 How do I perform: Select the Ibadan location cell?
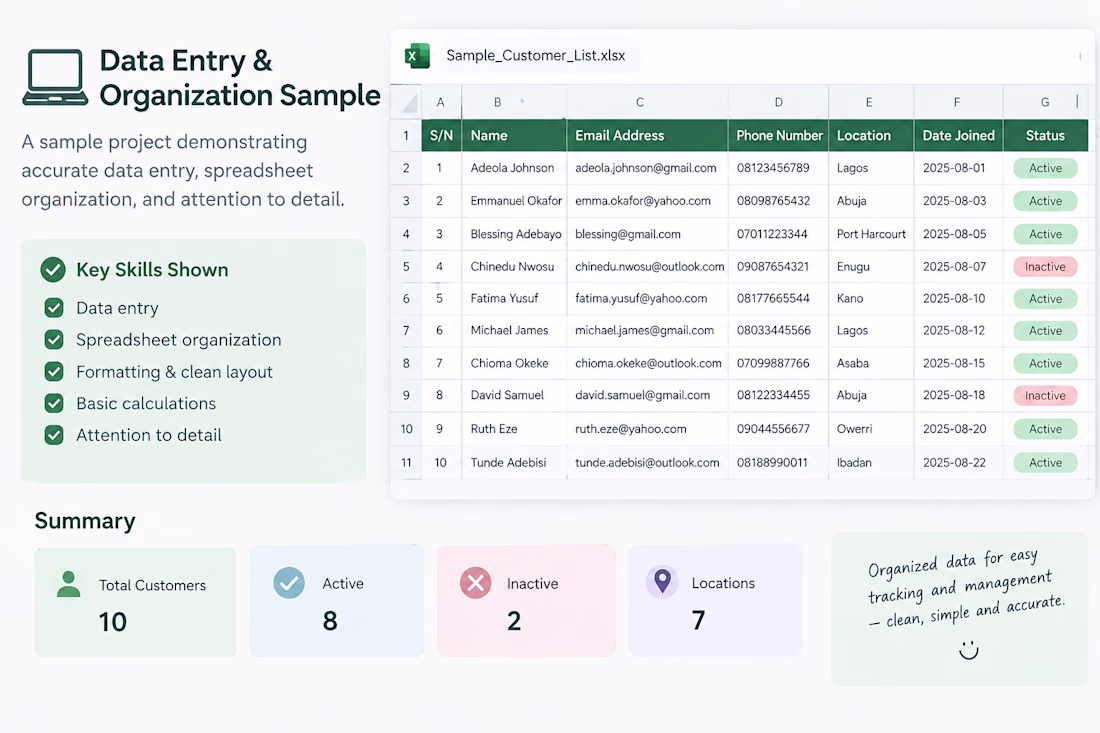click(871, 462)
